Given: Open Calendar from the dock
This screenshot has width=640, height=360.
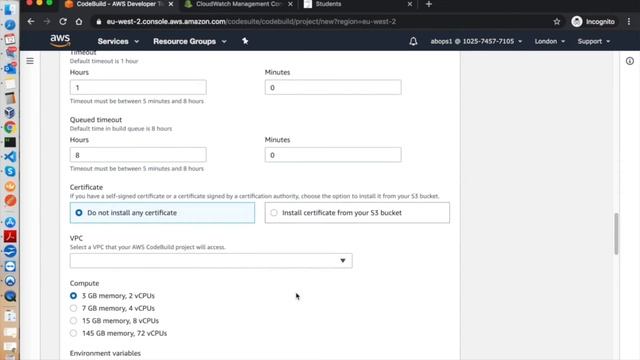Looking at the screenshot, I should tap(10, 40).
